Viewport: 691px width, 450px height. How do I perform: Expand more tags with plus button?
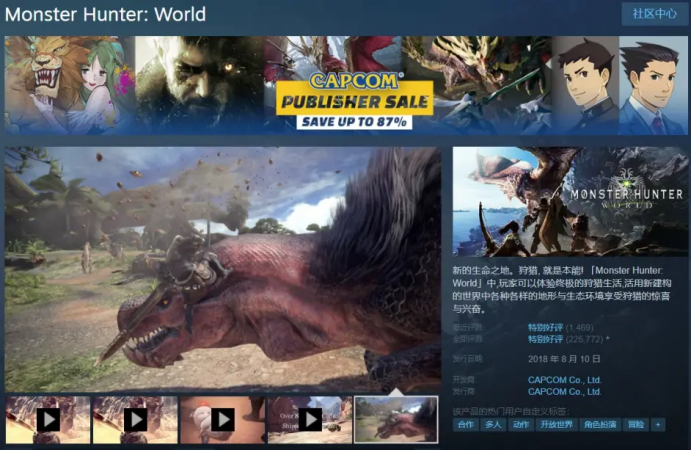[x=658, y=425]
